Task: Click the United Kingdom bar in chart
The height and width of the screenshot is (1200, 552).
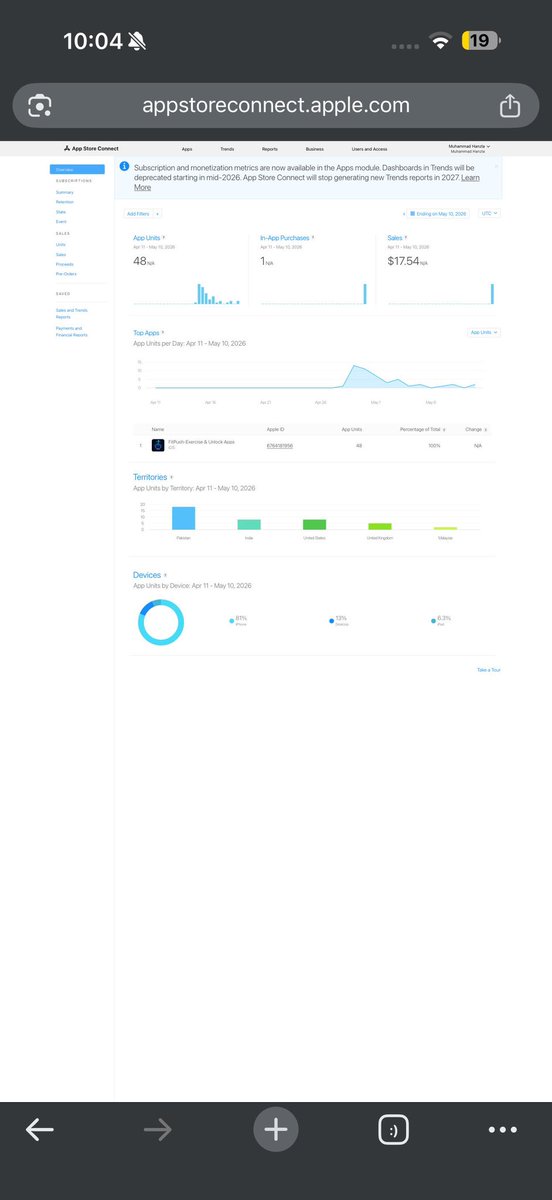Action: coord(380,526)
